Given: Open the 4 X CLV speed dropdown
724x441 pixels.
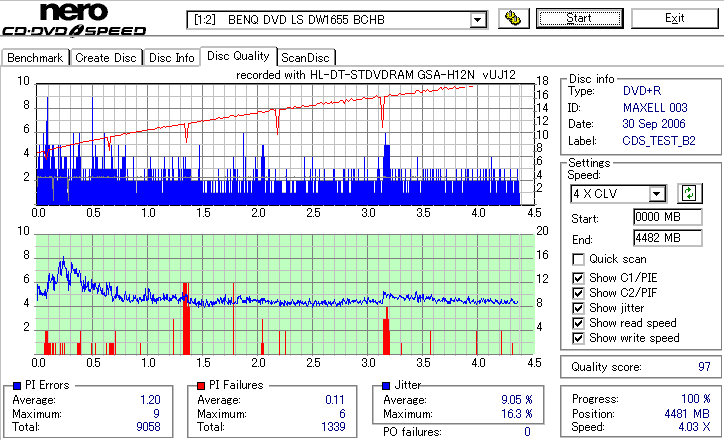Looking at the screenshot, I should point(656,193).
